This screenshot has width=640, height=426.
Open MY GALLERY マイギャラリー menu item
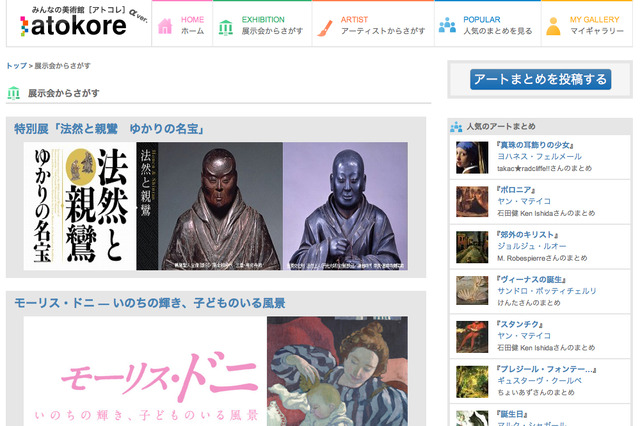[x=587, y=24]
